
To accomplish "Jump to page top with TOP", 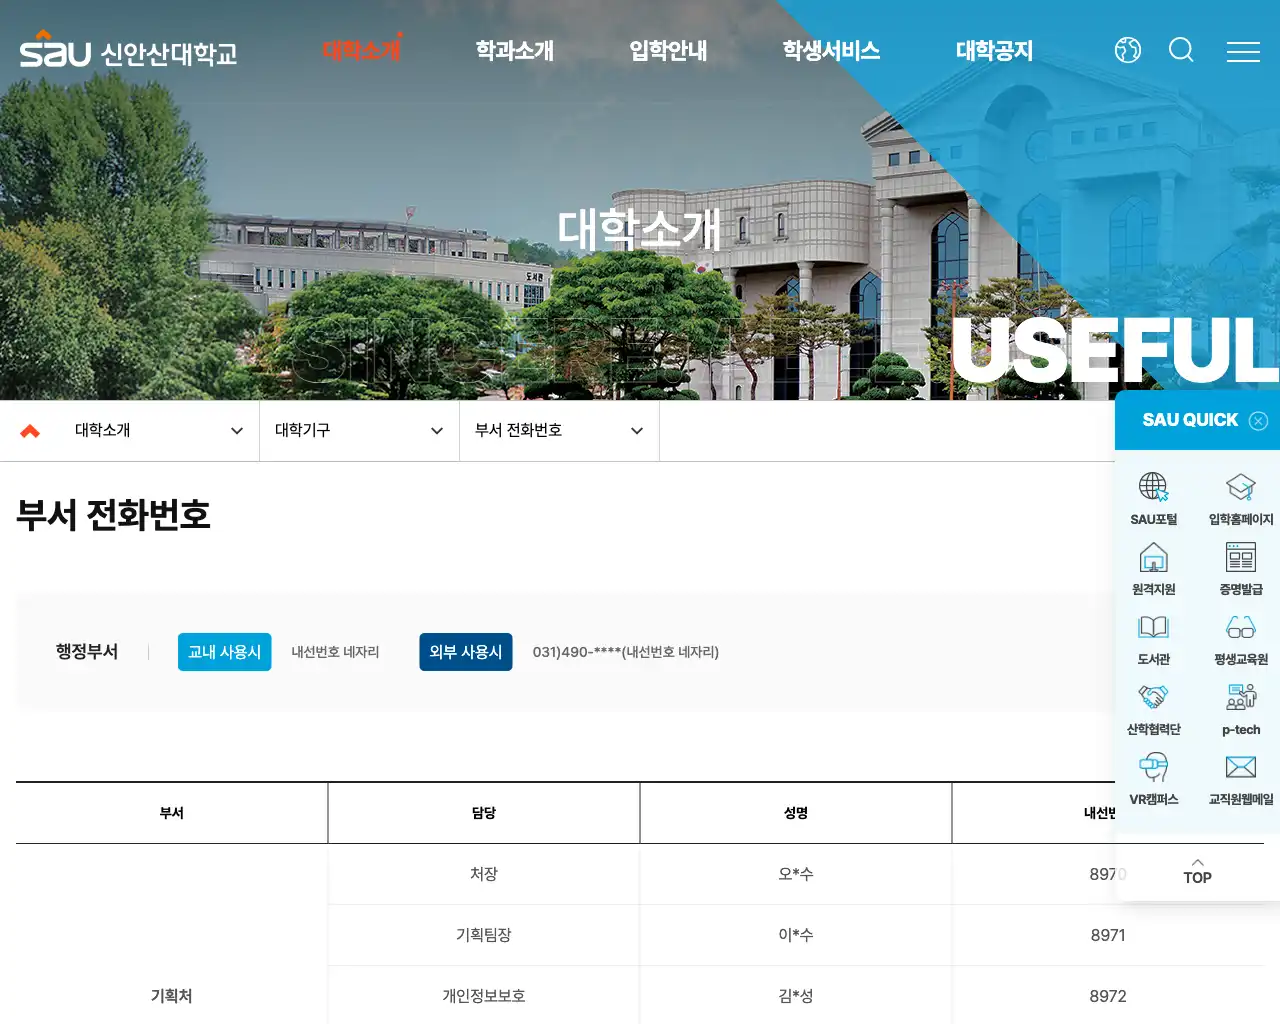I will (1197, 871).
